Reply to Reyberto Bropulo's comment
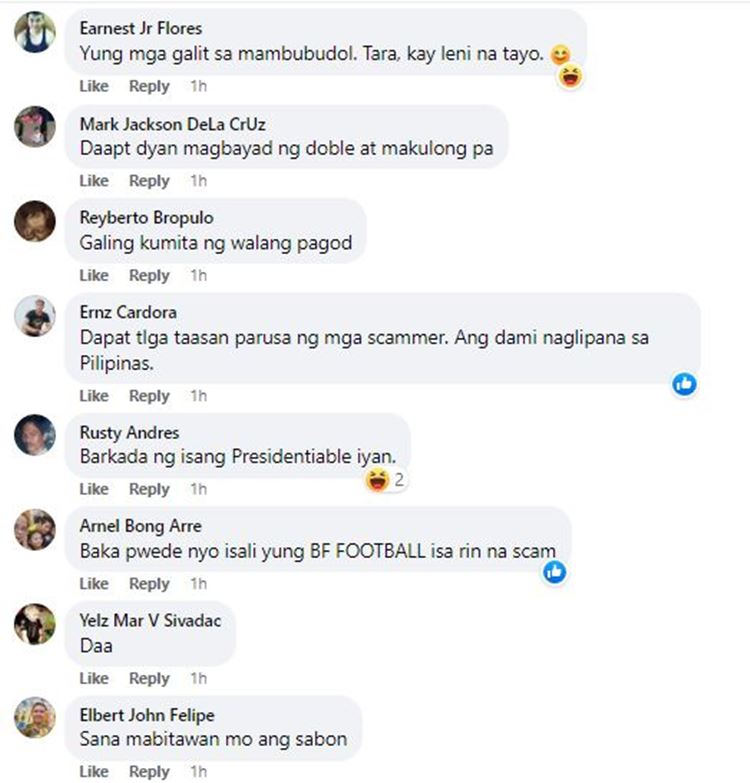This screenshot has width=750, height=783. tap(149, 276)
